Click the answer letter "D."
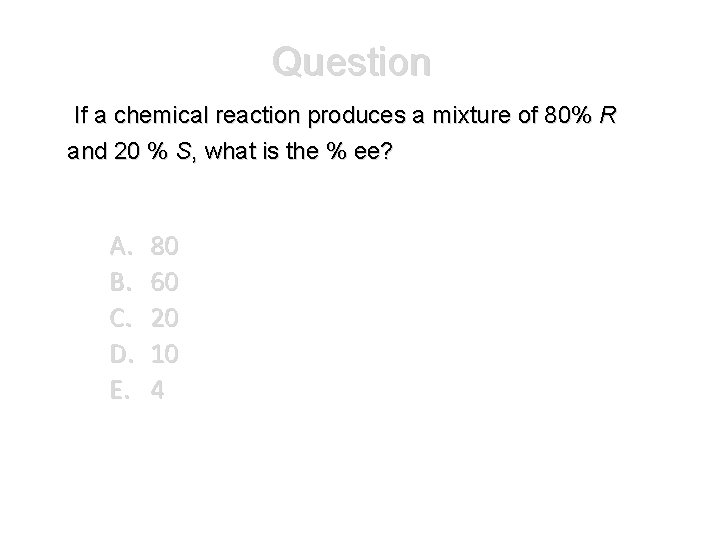This screenshot has width=720, height=540. (122, 354)
